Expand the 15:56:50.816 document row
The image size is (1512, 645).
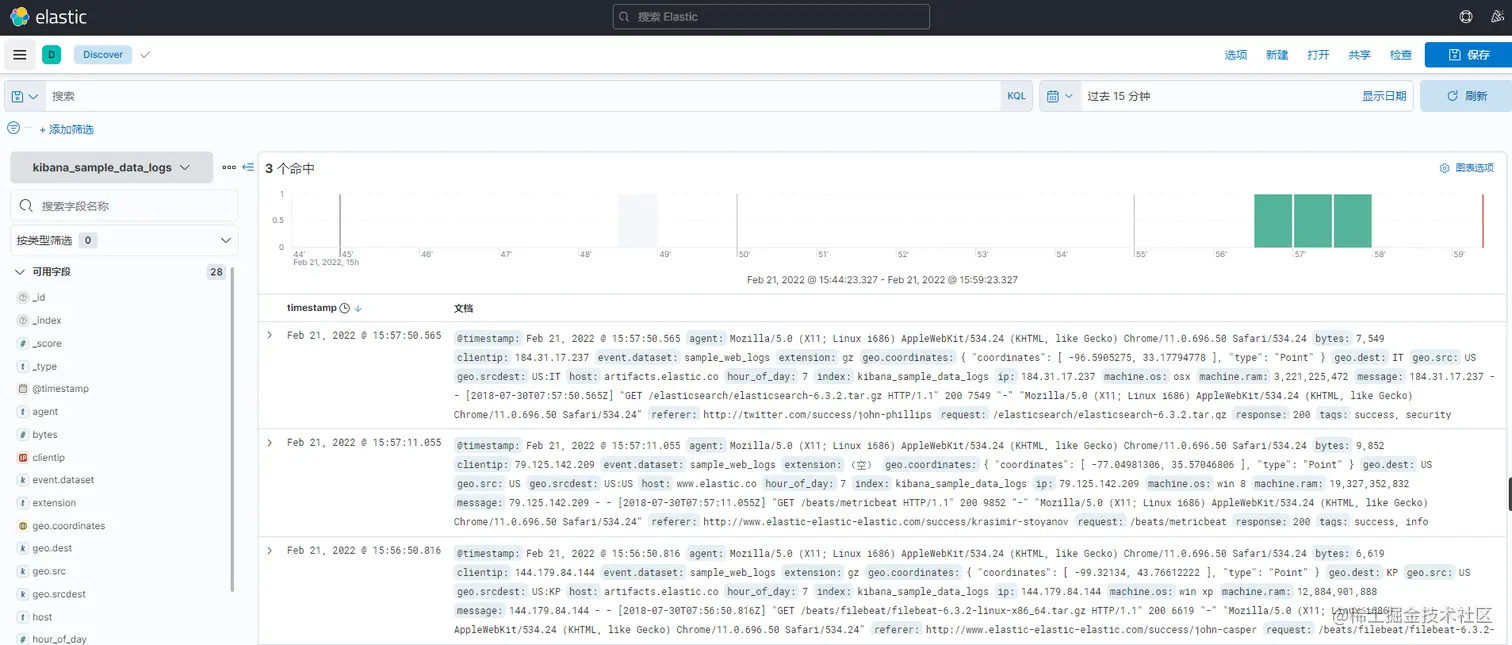click(270, 551)
